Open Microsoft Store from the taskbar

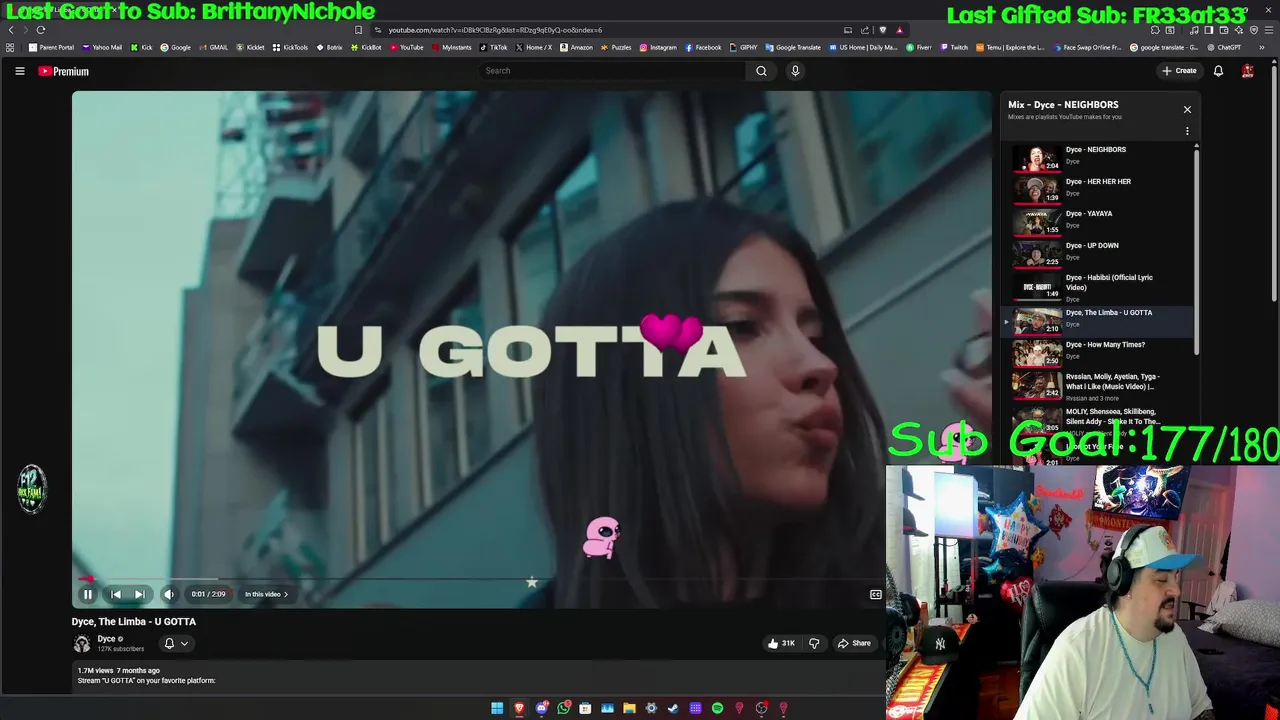click(x=585, y=708)
